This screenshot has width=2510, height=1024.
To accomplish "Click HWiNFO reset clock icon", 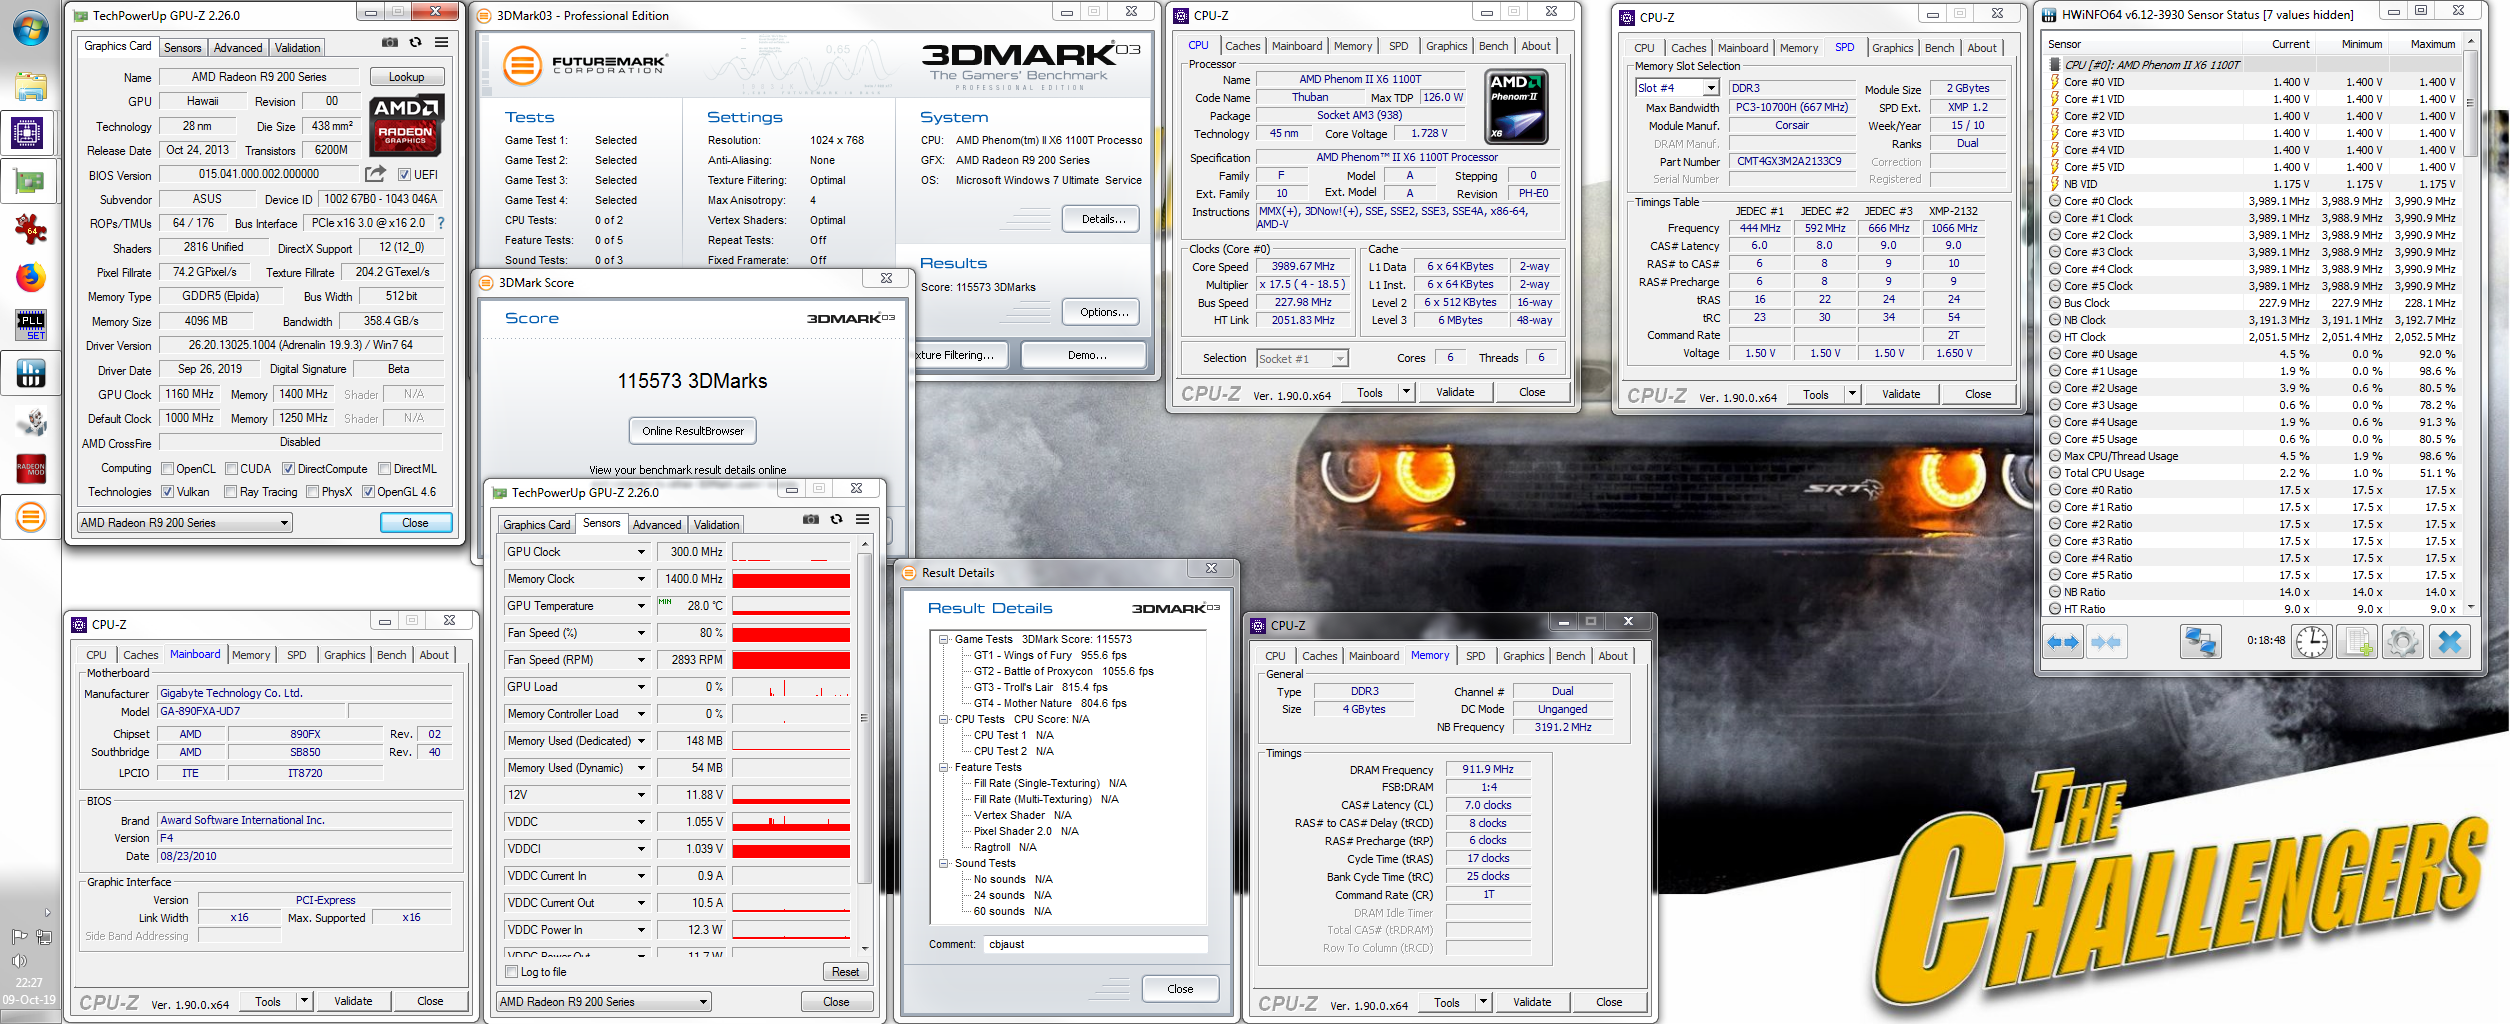I will point(2312,642).
